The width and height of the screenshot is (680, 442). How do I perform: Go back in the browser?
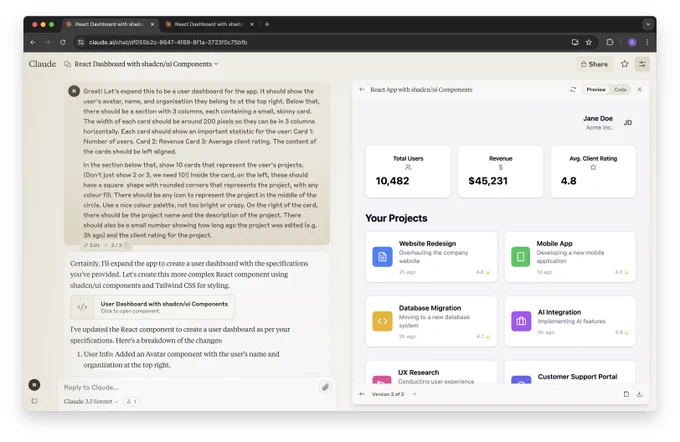pyautogui.click(x=33, y=42)
